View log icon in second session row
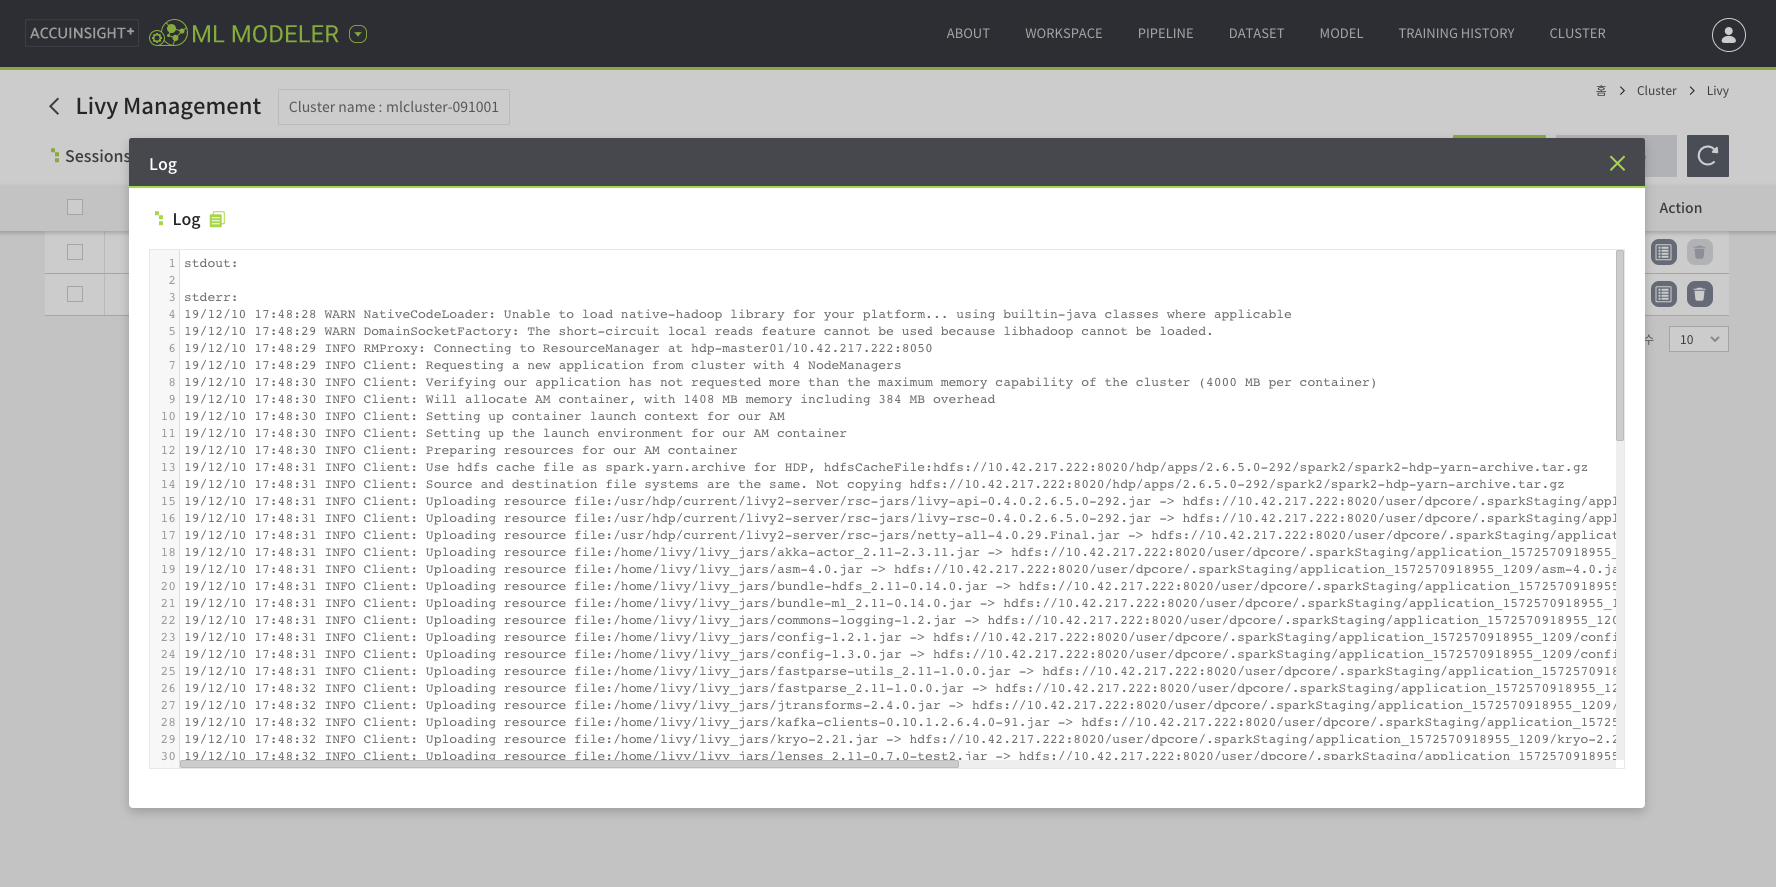This screenshot has height=887, width=1776. coord(1664,294)
